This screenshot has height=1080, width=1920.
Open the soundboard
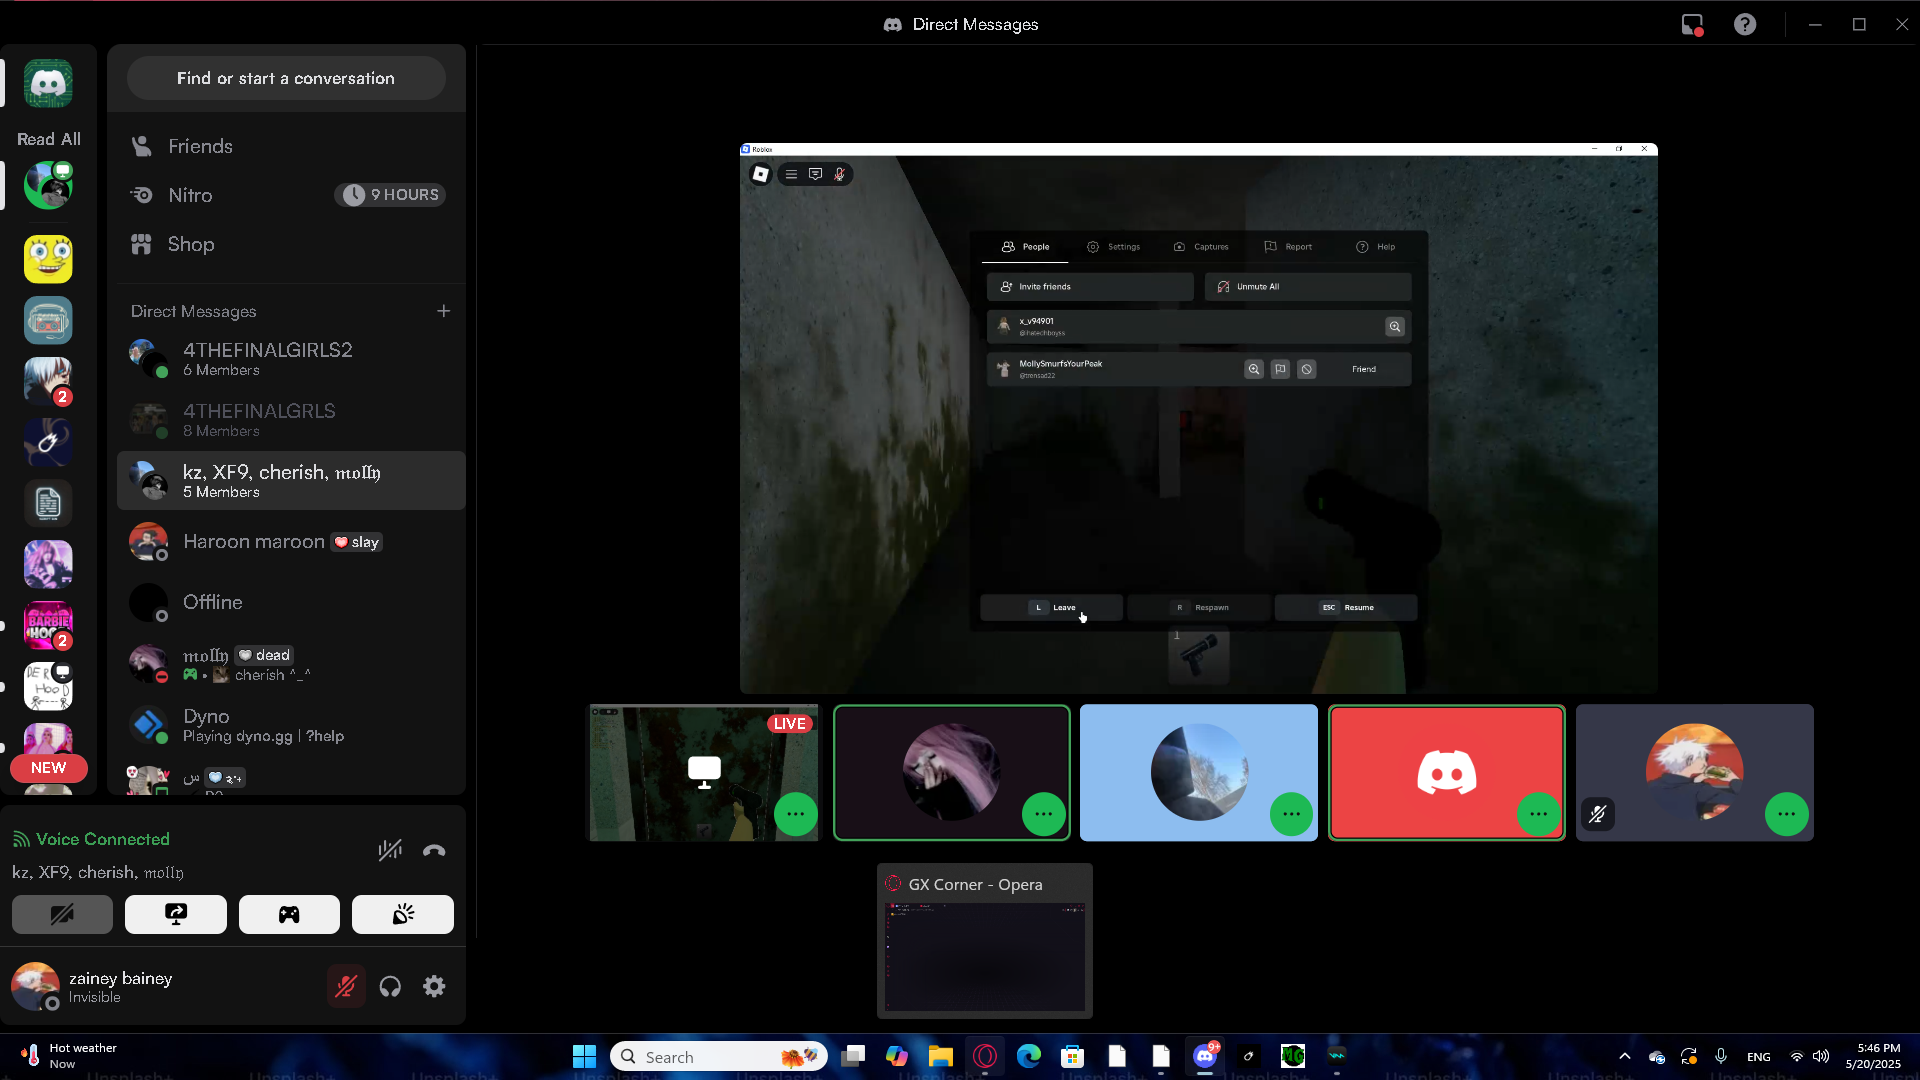(x=403, y=915)
